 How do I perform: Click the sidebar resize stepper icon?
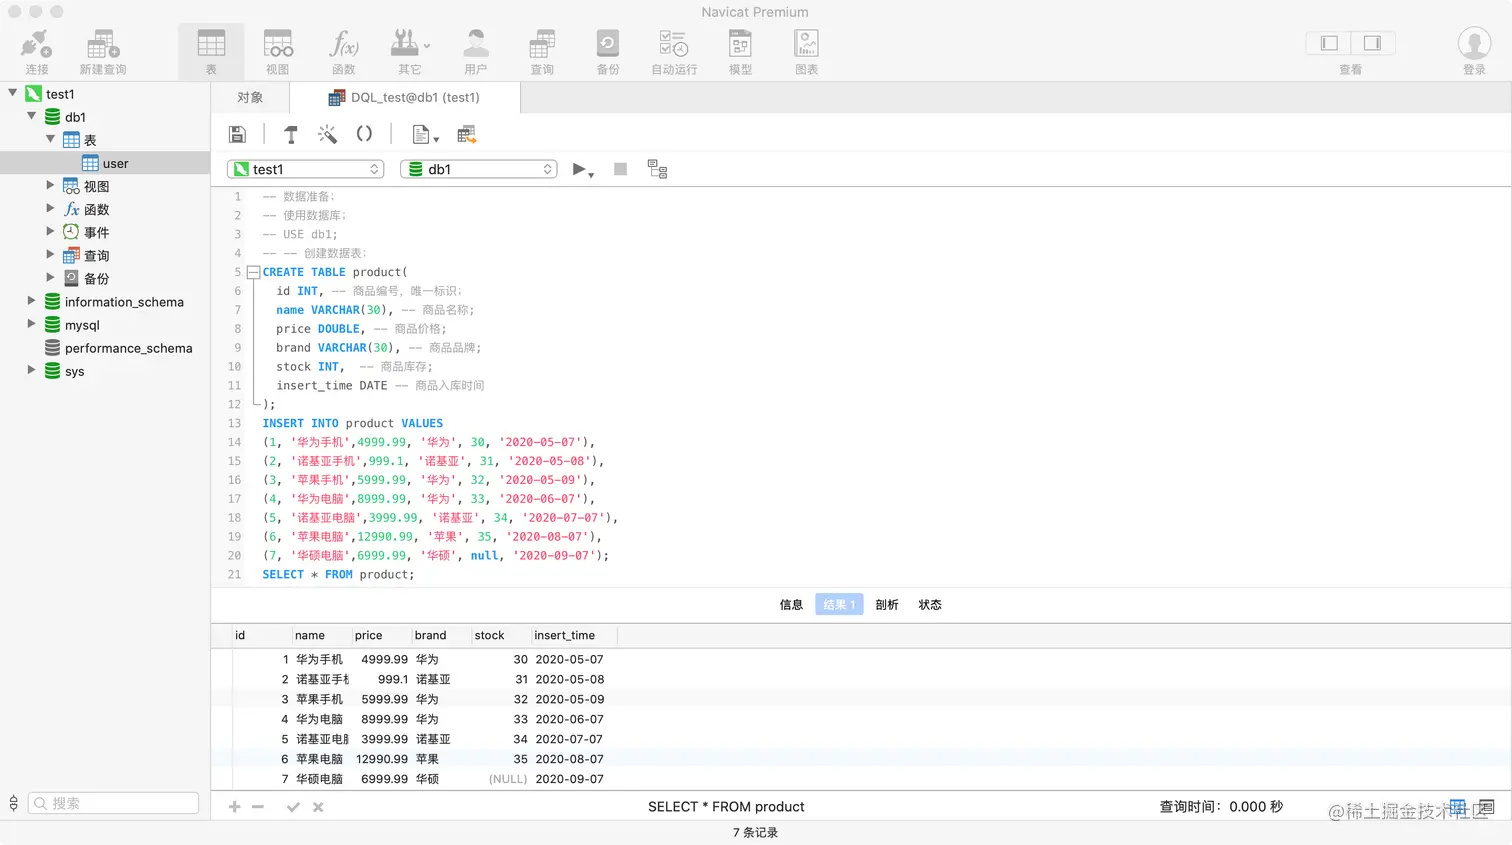pos(13,803)
